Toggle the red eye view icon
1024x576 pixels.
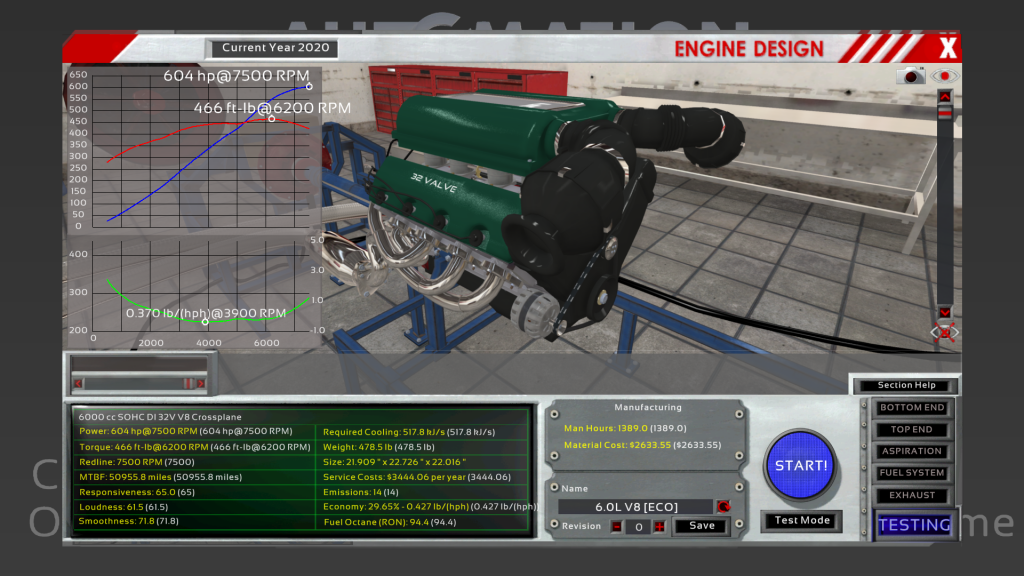tap(944, 76)
